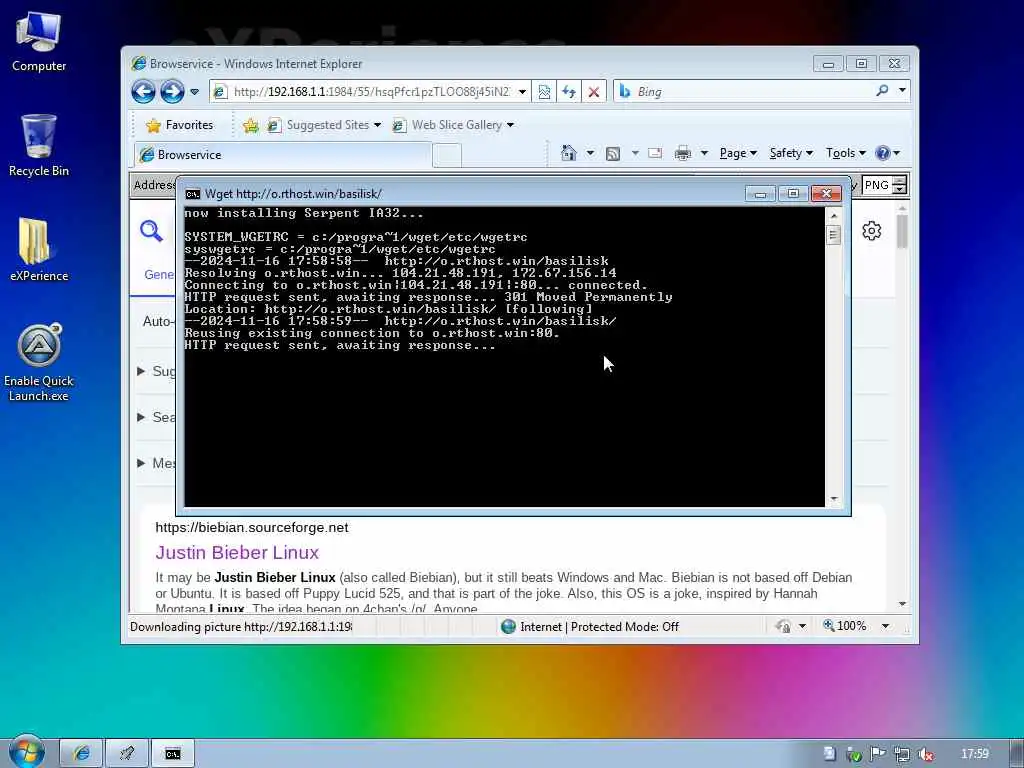Viewport: 1024px width, 768px height.
Task: Toggle Compatibility View icon
Action: 544,91
